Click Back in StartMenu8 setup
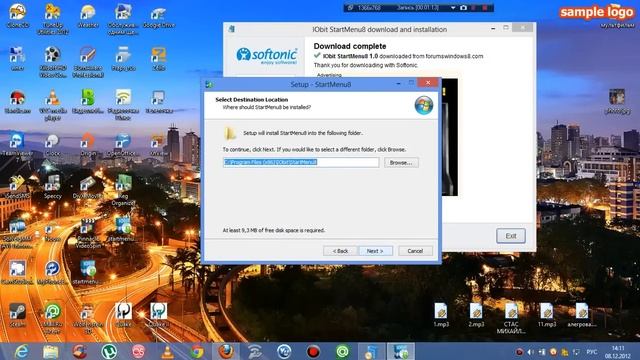 pos(340,251)
